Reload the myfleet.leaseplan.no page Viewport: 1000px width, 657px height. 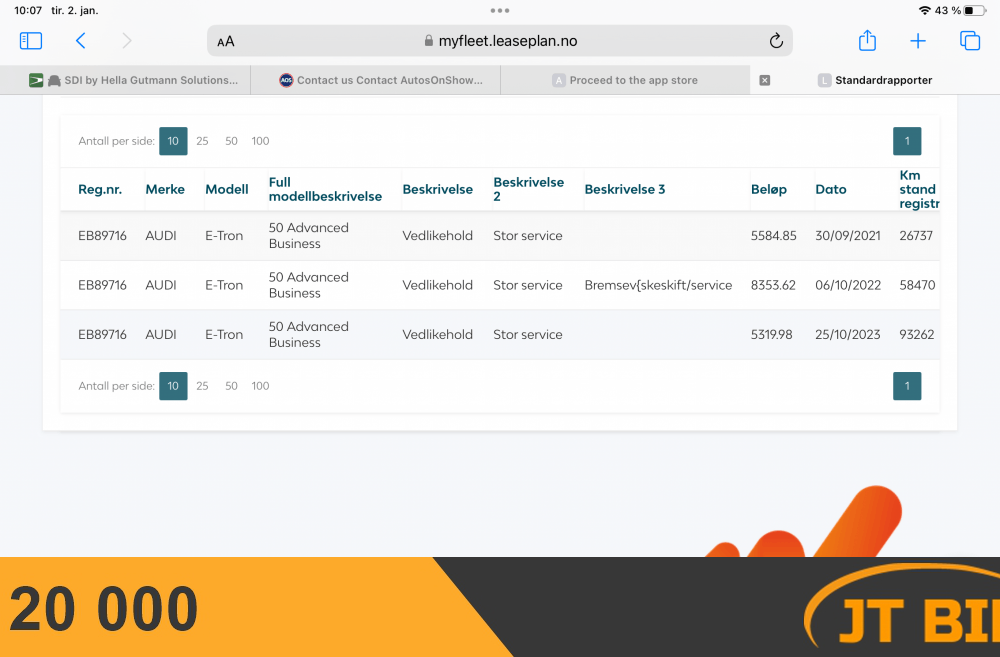[776, 41]
